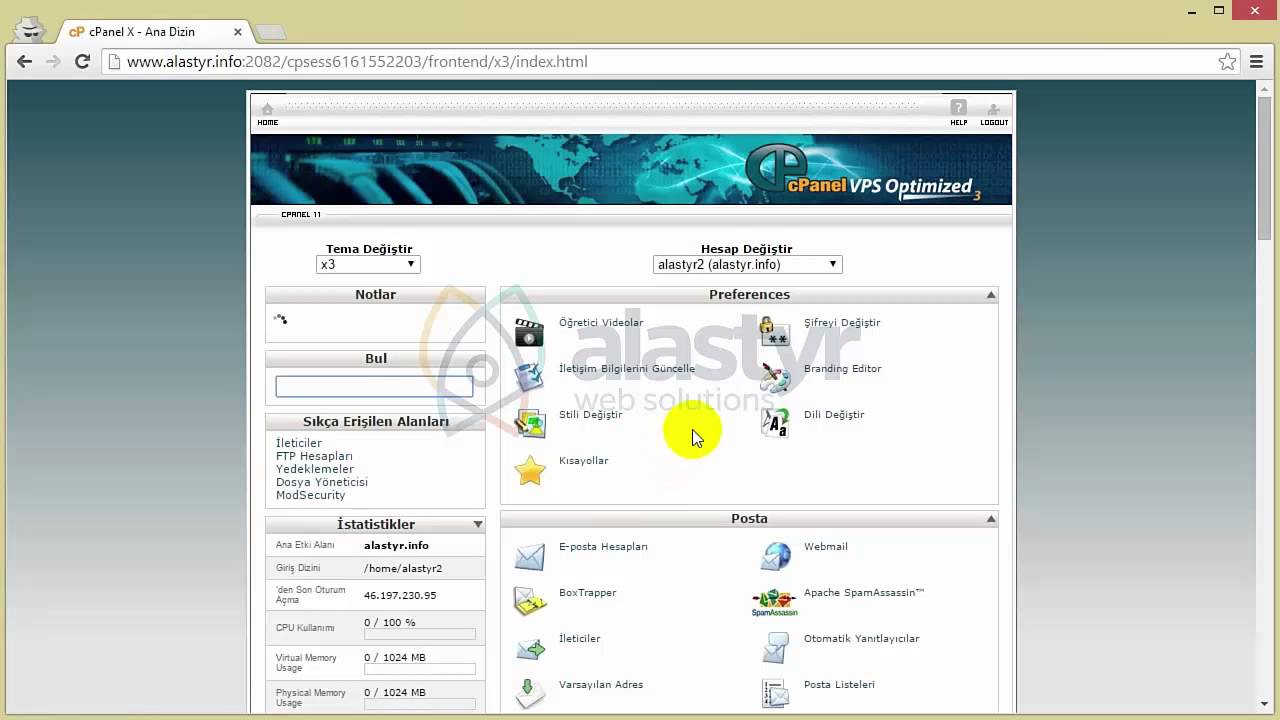
Task: Open the BoxTrapper icon
Action: point(529,601)
